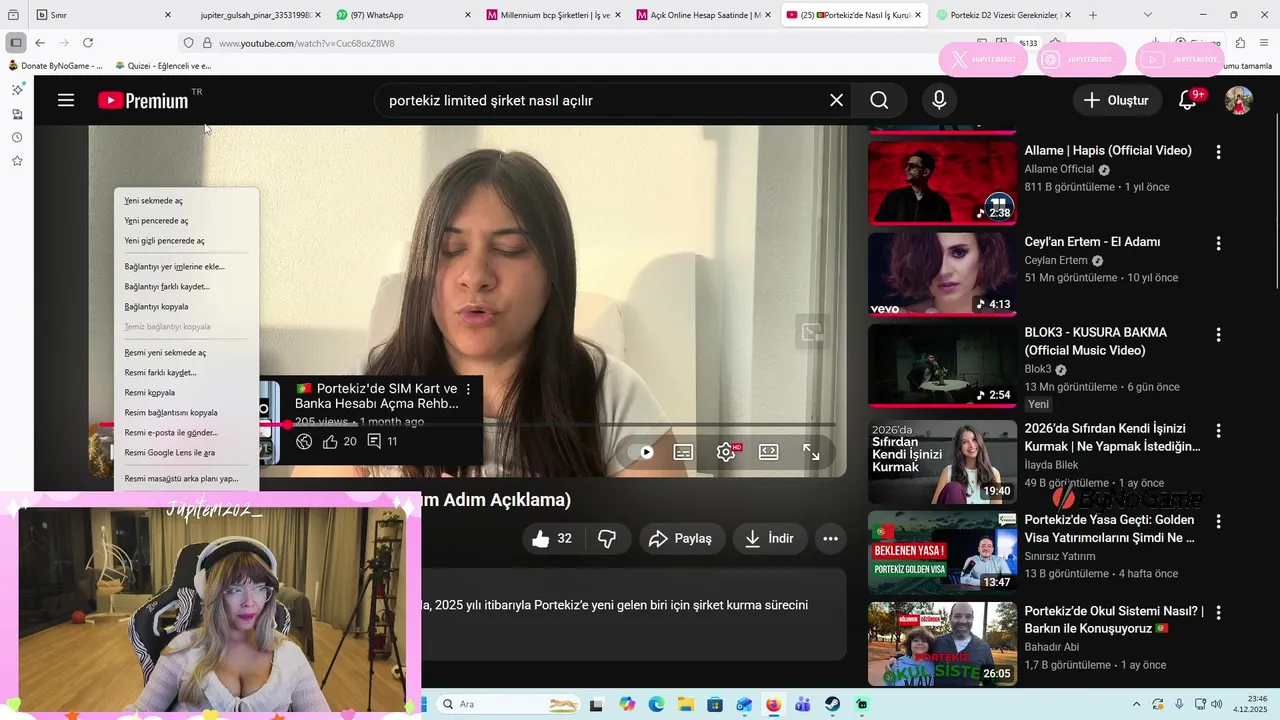Image resolution: width=1280 pixels, height=720 pixels.
Task: Play Ceyl'an Ertem - El Adamı thumbnail
Action: point(942,274)
